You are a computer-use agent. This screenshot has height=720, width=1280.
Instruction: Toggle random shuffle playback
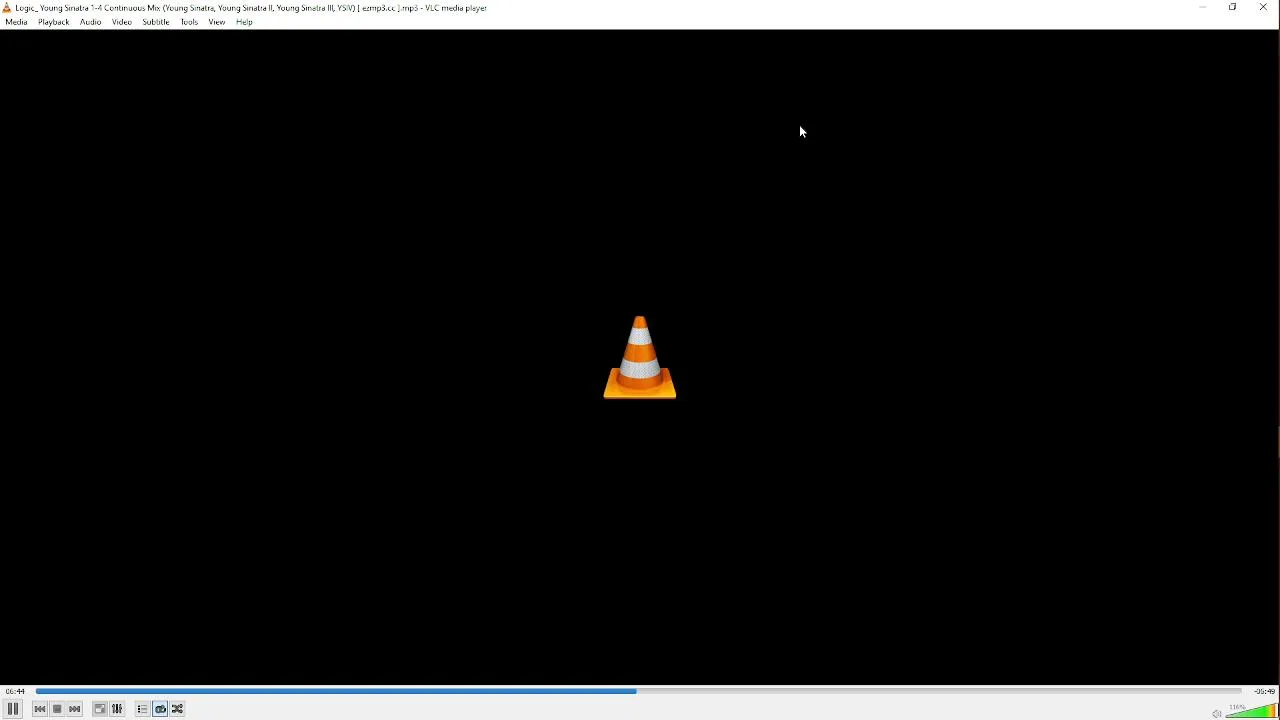pos(179,710)
